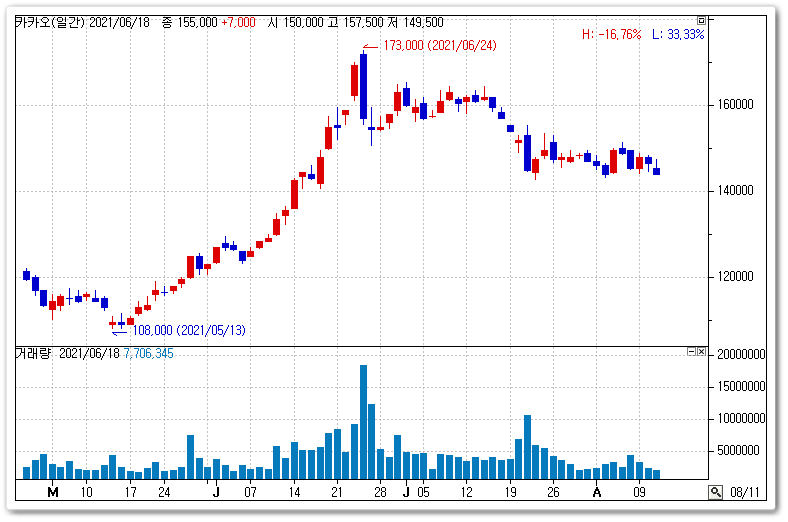Click date axis label 26

pyautogui.click(x=553, y=492)
